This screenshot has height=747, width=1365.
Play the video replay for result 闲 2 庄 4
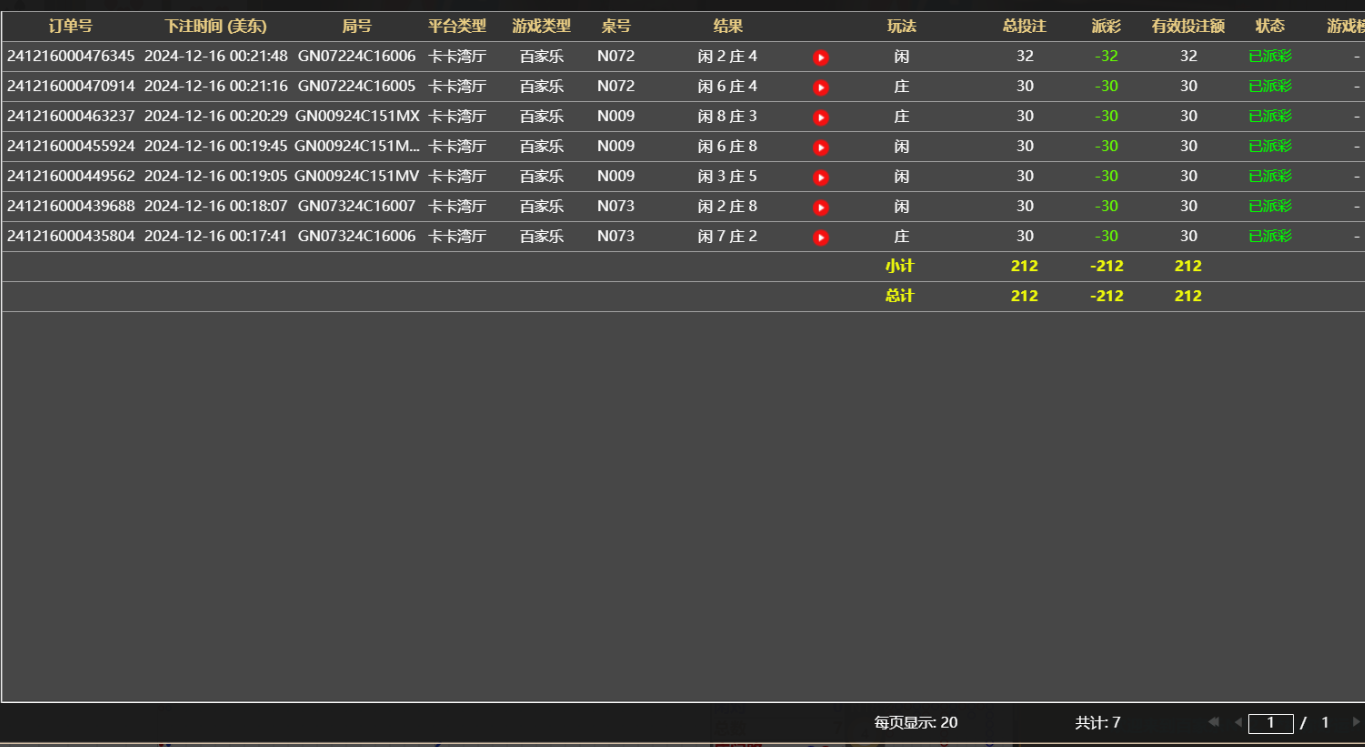pyautogui.click(x=820, y=56)
